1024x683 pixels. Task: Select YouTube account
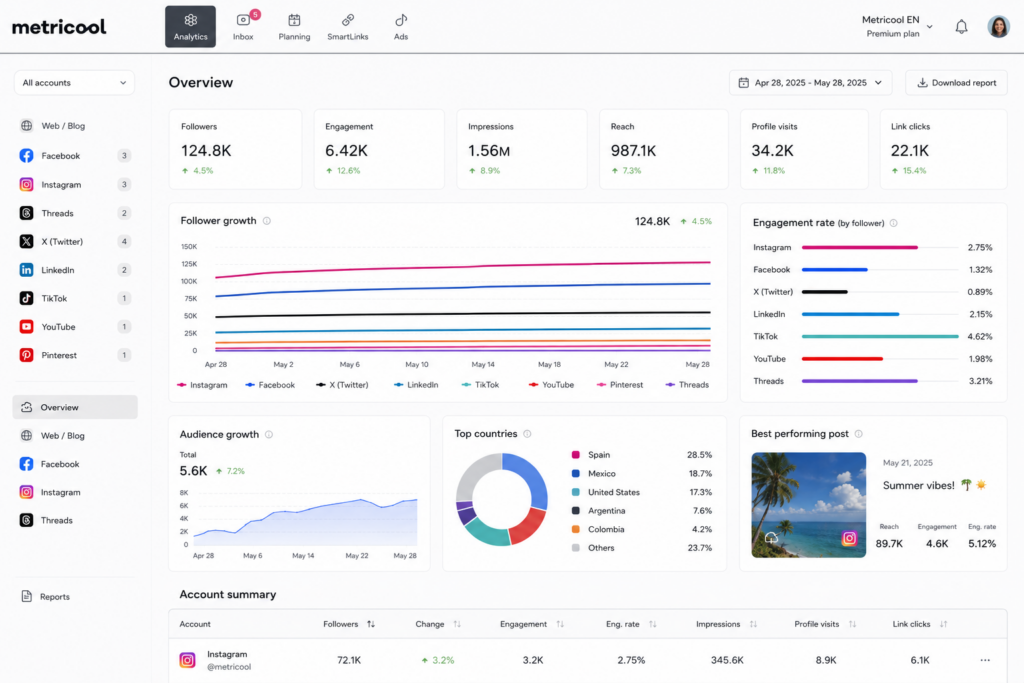coord(74,326)
